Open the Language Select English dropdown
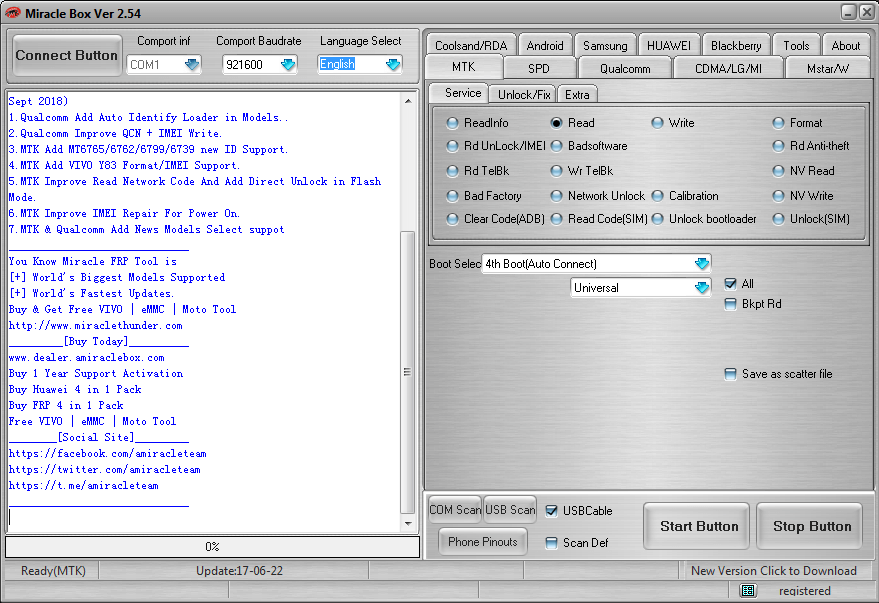 [x=394, y=64]
